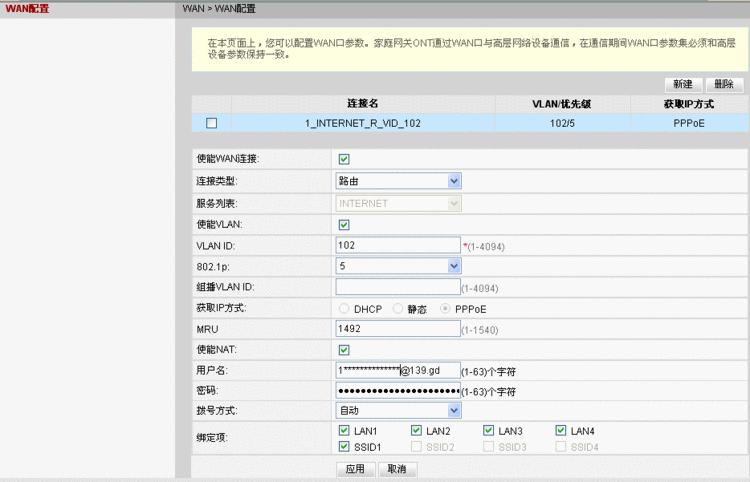This screenshot has height=482, width=750.
Task: Click the 密码 input field
Action: pyautogui.click(x=398, y=391)
